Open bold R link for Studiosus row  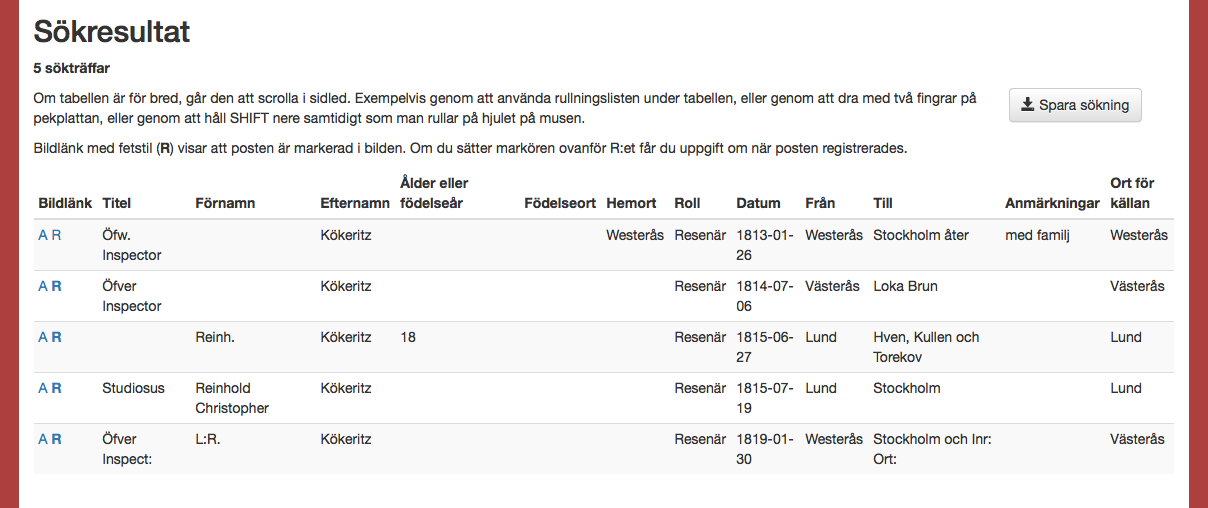click(57, 388)
